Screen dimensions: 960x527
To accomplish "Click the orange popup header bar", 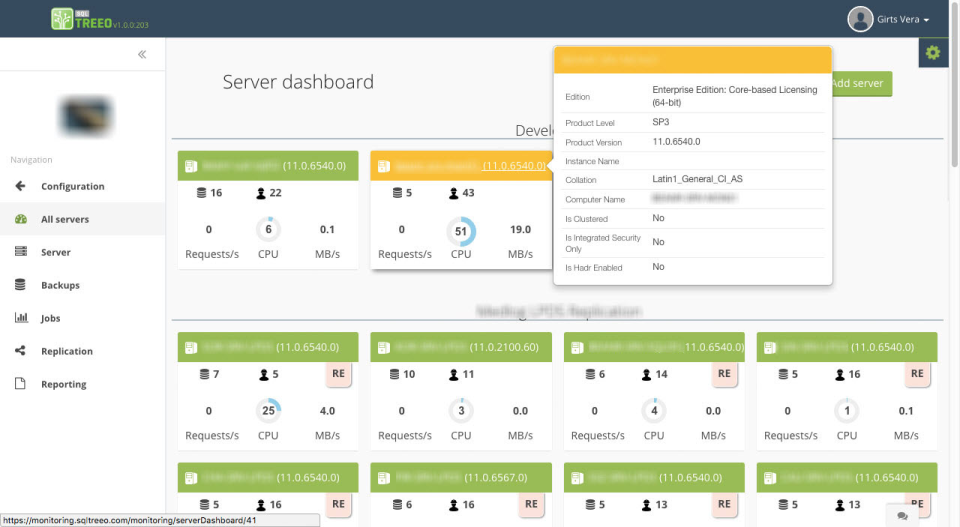I will point(692,60).
